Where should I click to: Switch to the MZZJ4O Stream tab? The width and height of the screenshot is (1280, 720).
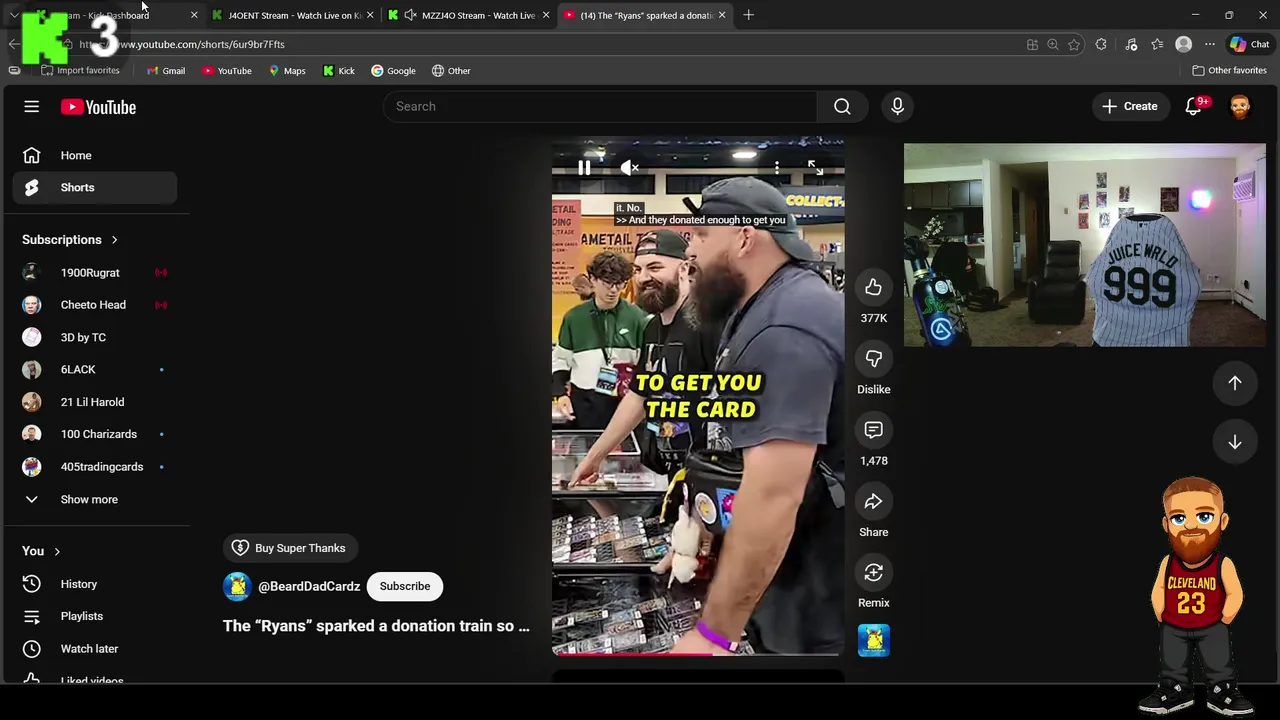[469, 15]
